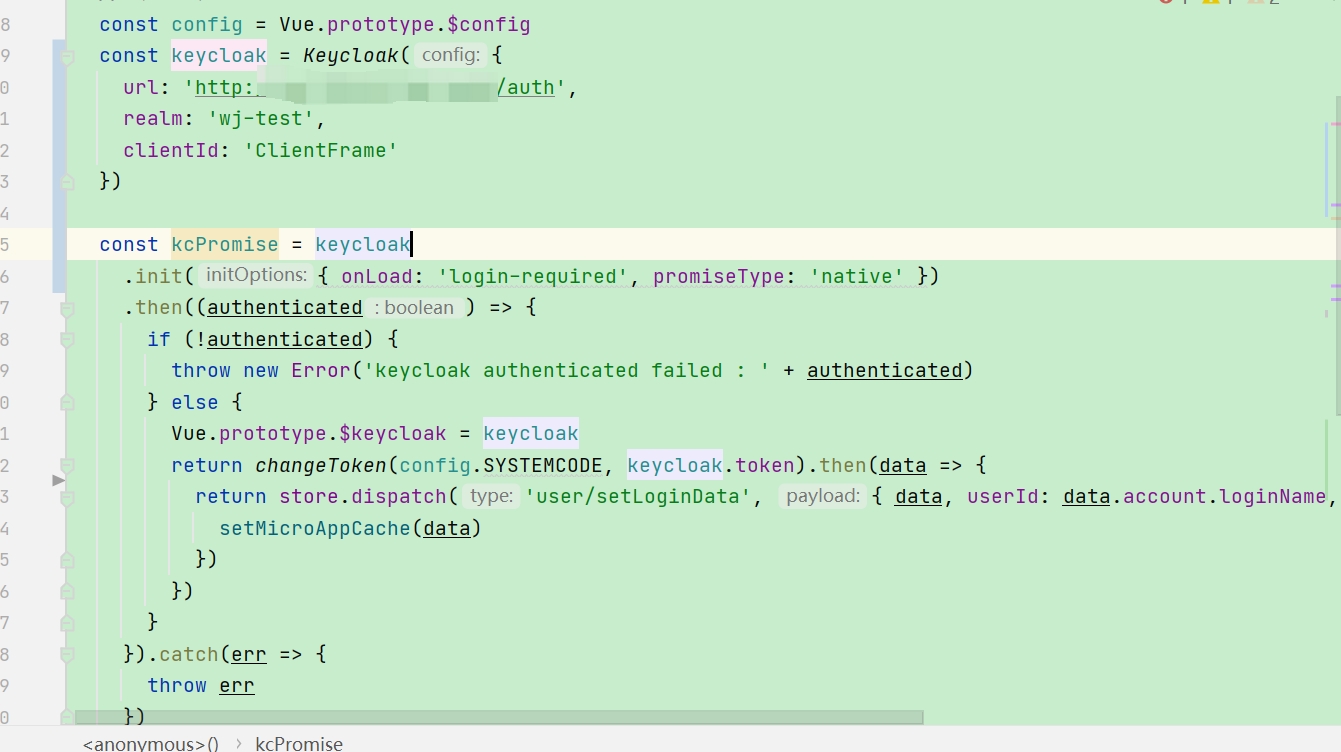Click the gutter folding marker beside the keycloak constant
The height and width of the screenshot is (752, 1341).
pyautogui.click(x=67, y=57)
